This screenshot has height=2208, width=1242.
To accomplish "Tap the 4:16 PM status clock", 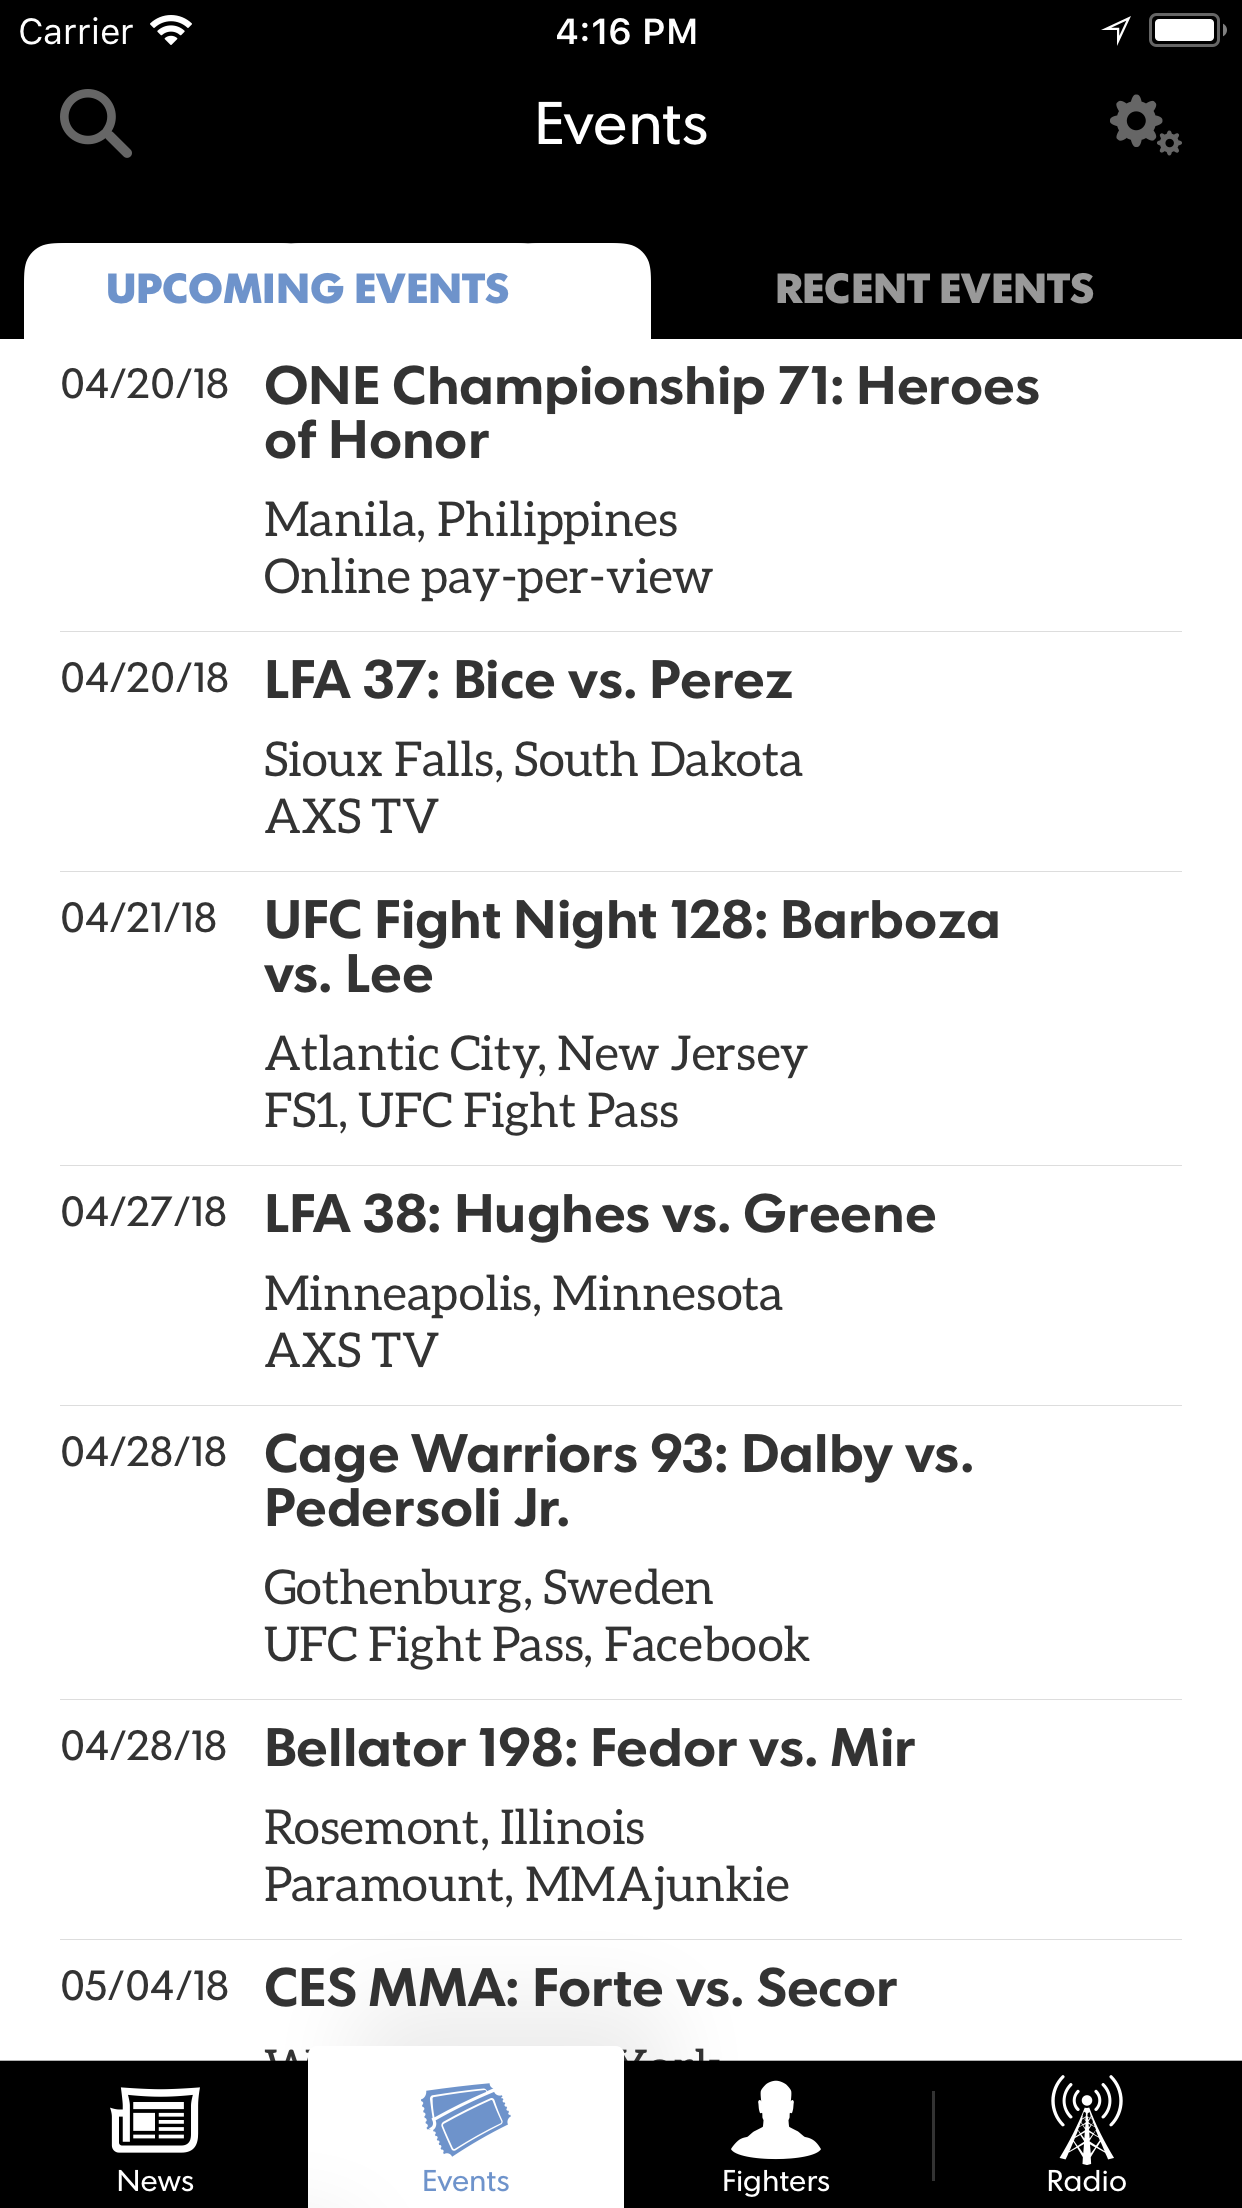I will pyautogui.click(x=626, y=32).
